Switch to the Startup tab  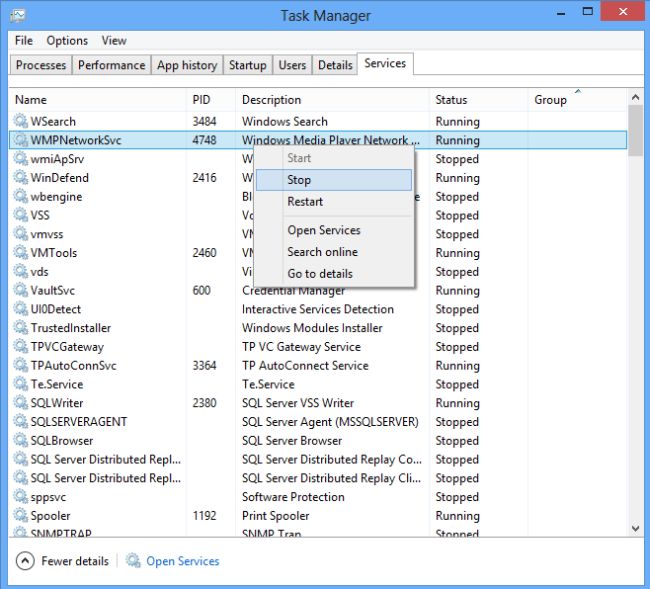coord(247,65)
